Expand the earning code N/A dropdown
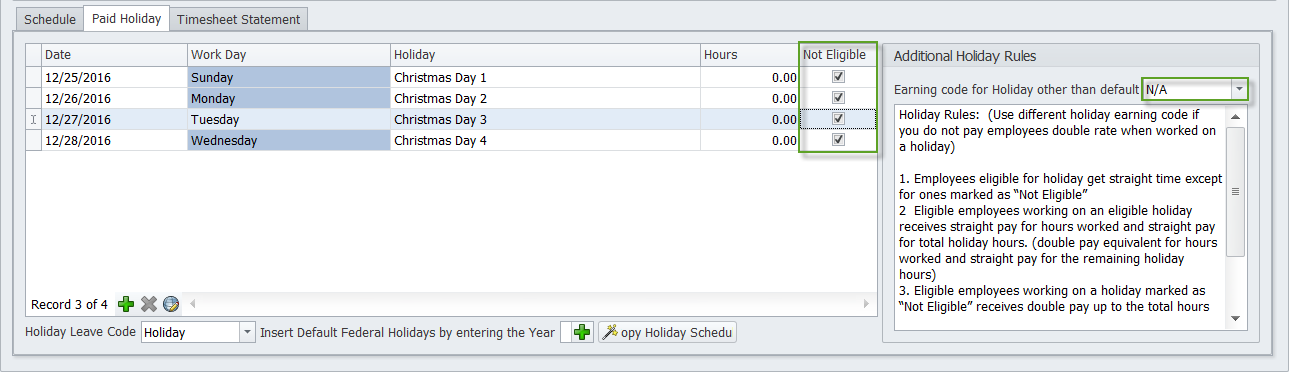1289x372 pixels. tap(1240, 89)
